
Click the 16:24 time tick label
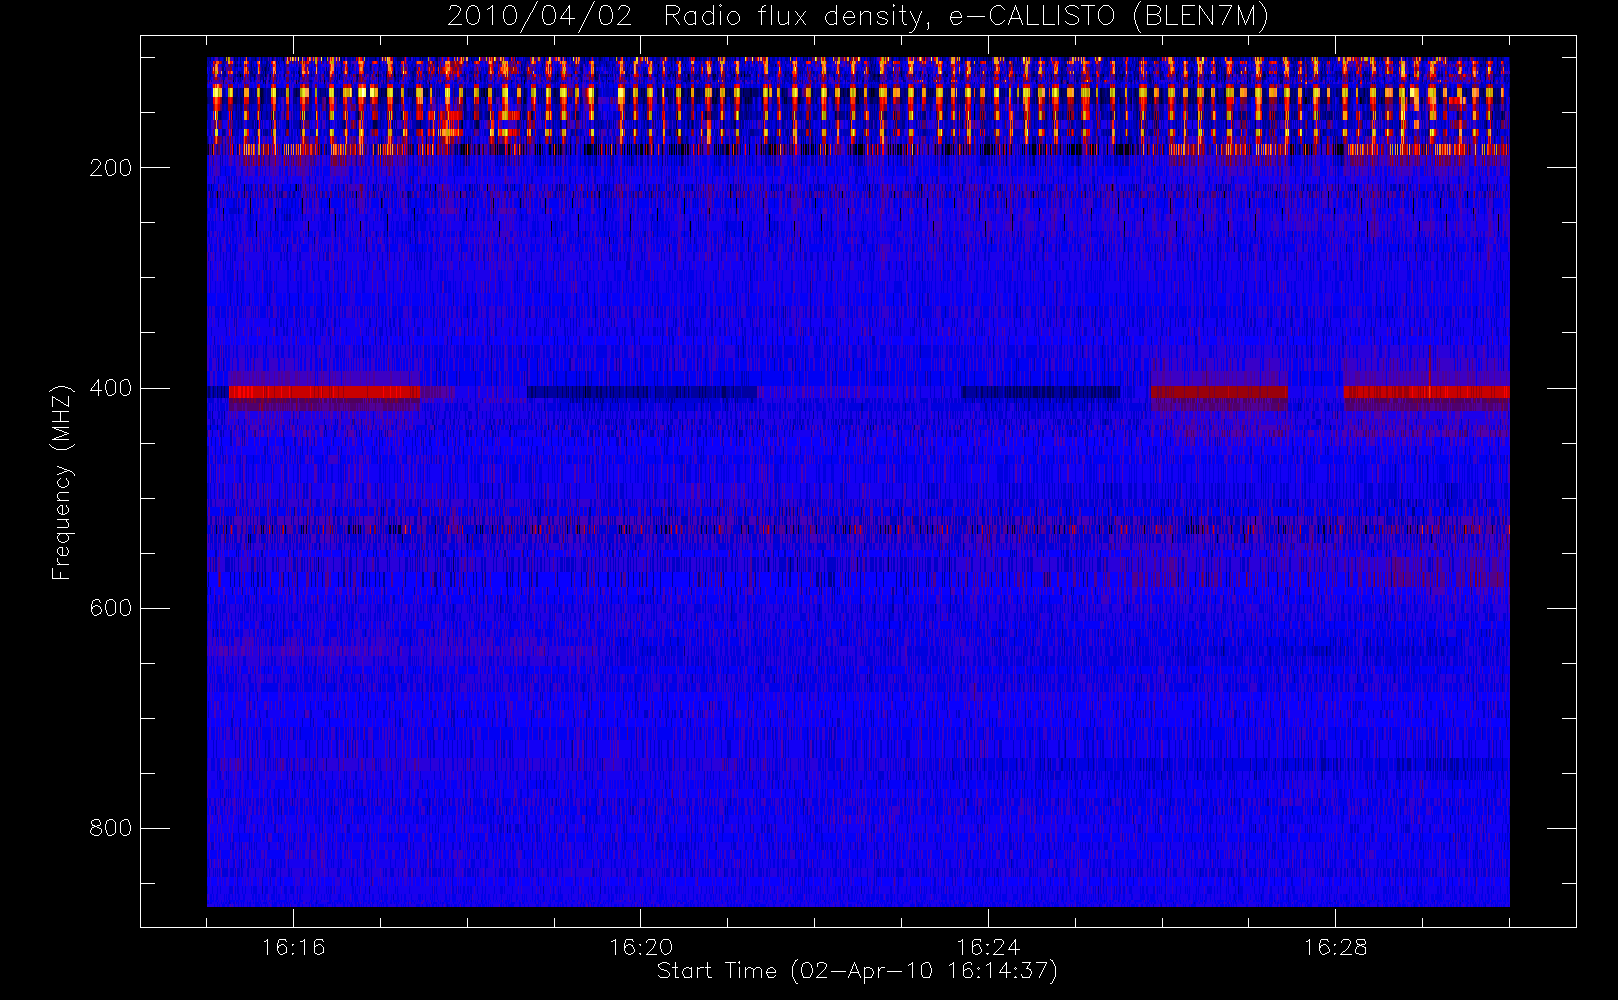click(x=988, y=947)
